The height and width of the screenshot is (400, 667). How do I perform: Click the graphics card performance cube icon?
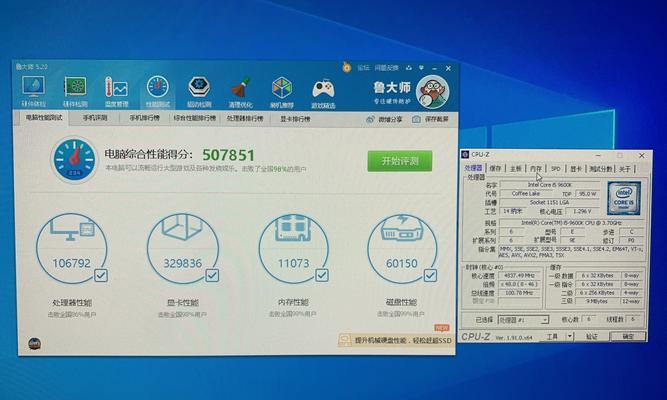tap(182, 226)
